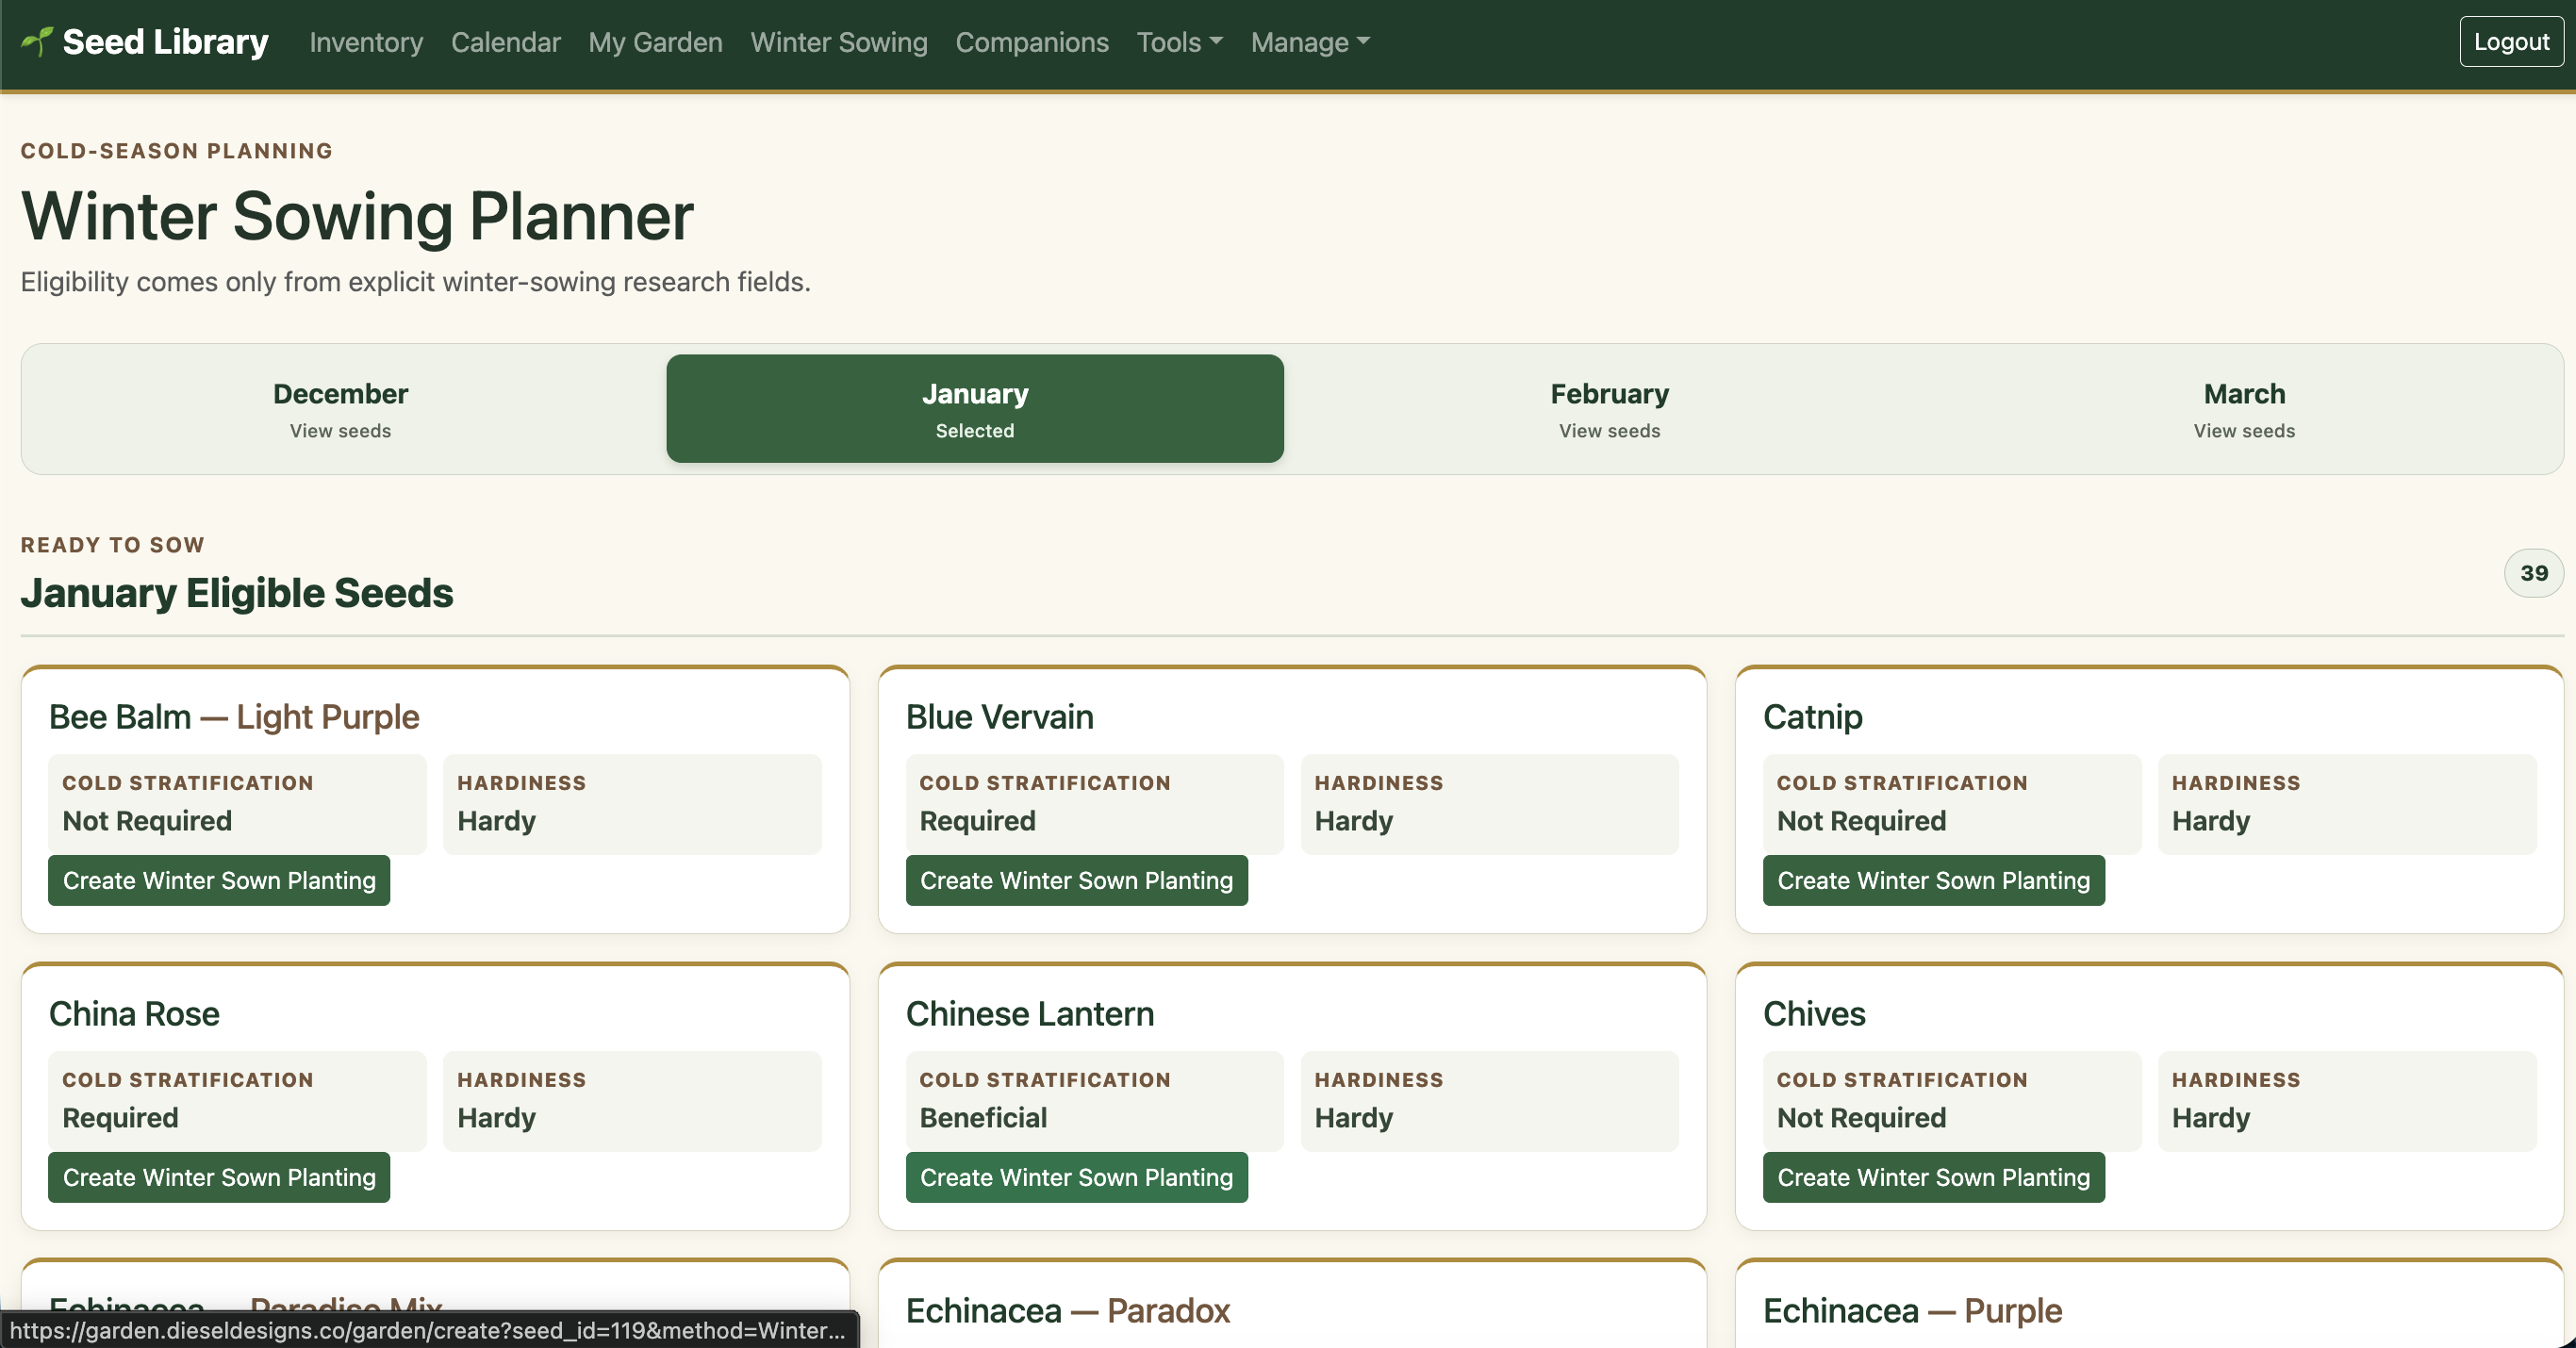Viewport: 2576px width, 1348px height.
Task: Switch to the February month tab
Action: [1609, 408]
